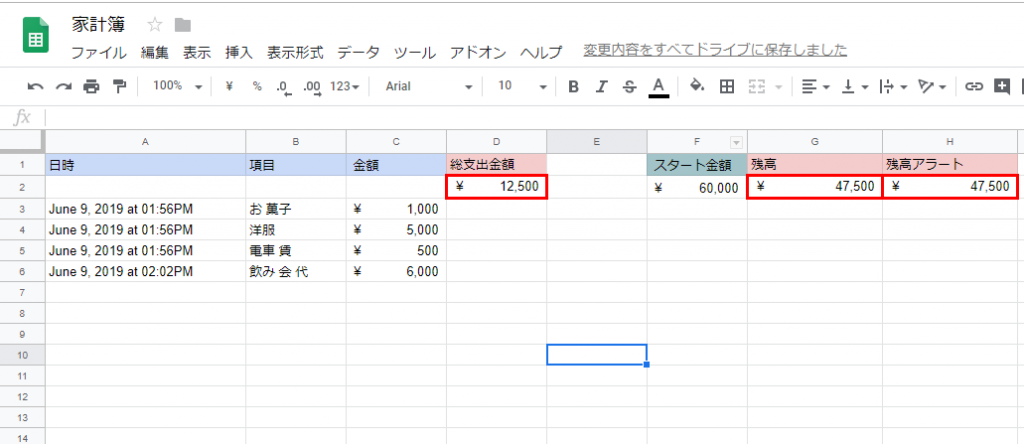Open the zoom 100% dropdown
Viewport: 1024px width, 444px height.
[x=177, y=86]
